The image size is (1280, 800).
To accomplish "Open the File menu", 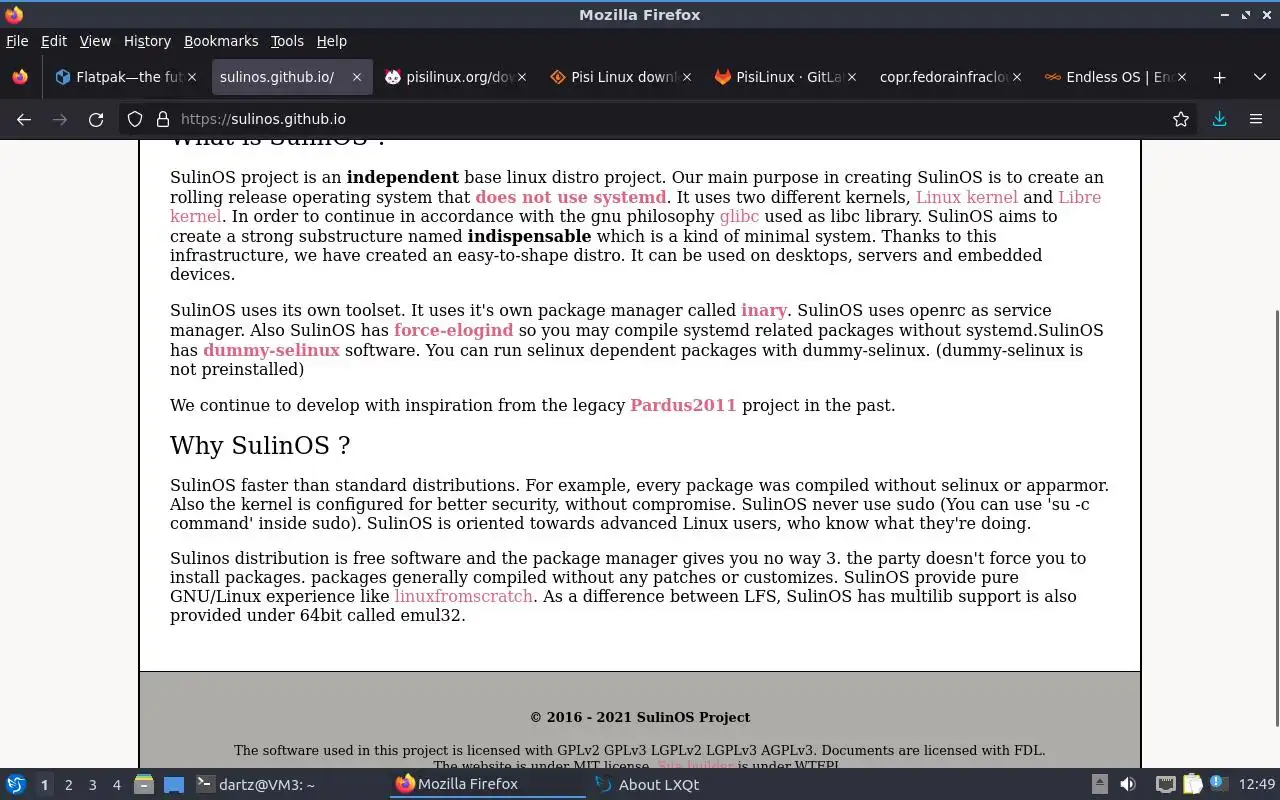I will point(17,41).
